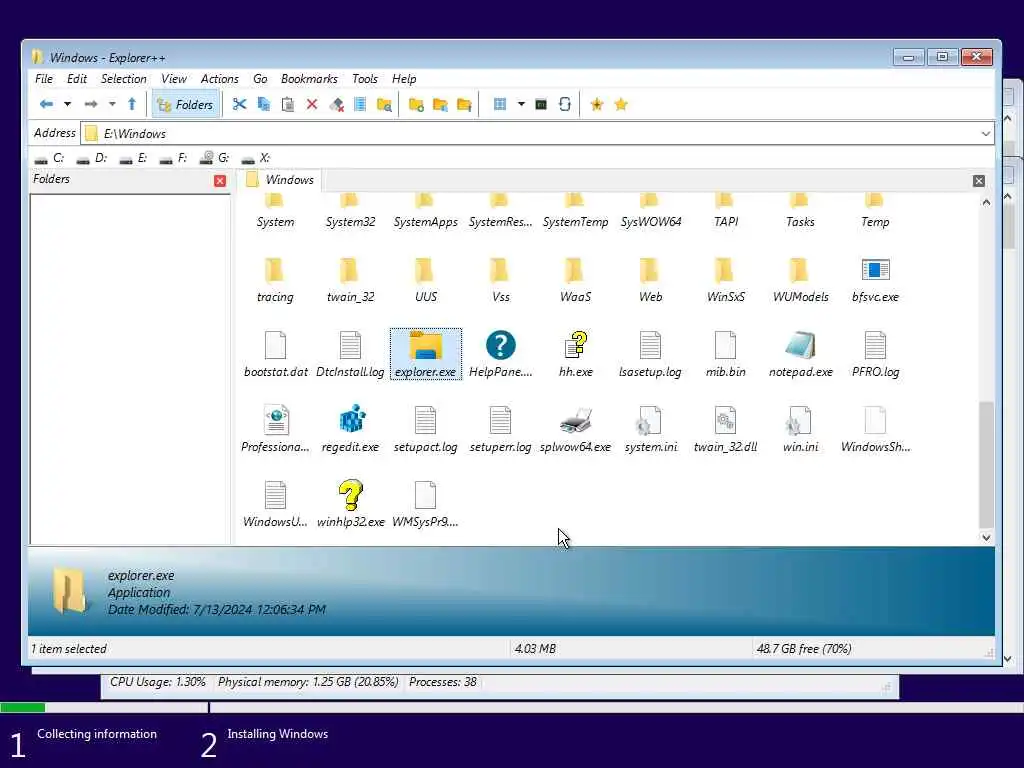
Task: Open organize bookmarks second star icon
Action: [620, 104]
